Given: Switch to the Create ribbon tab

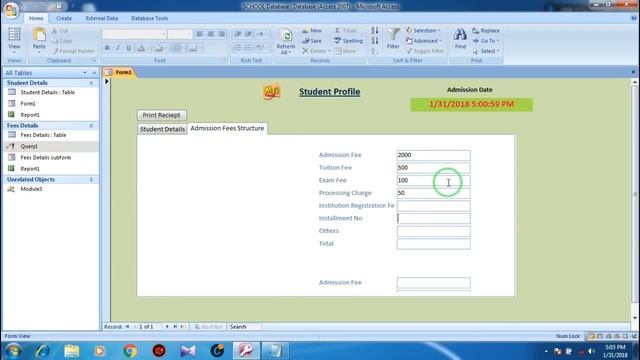Looking at the screenshot, I should click(x=64, y=18).
